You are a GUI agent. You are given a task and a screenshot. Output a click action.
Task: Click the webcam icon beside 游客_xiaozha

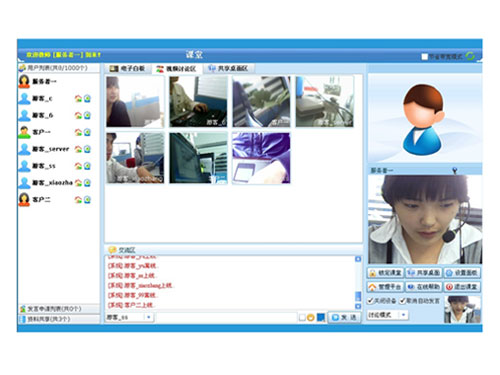pyautogui.click(x=87, y=183)
